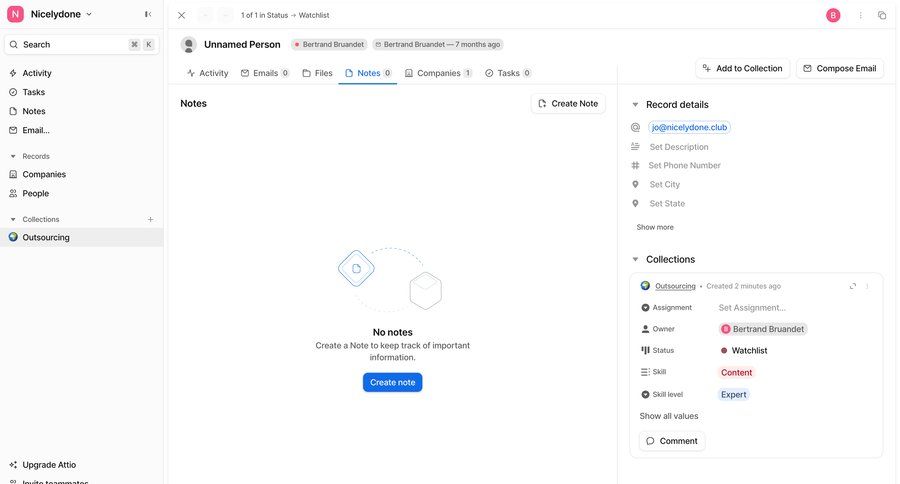900x484 pixels.
Task: Click the Outsourcing globe icon in card
Action: point(645,286)
